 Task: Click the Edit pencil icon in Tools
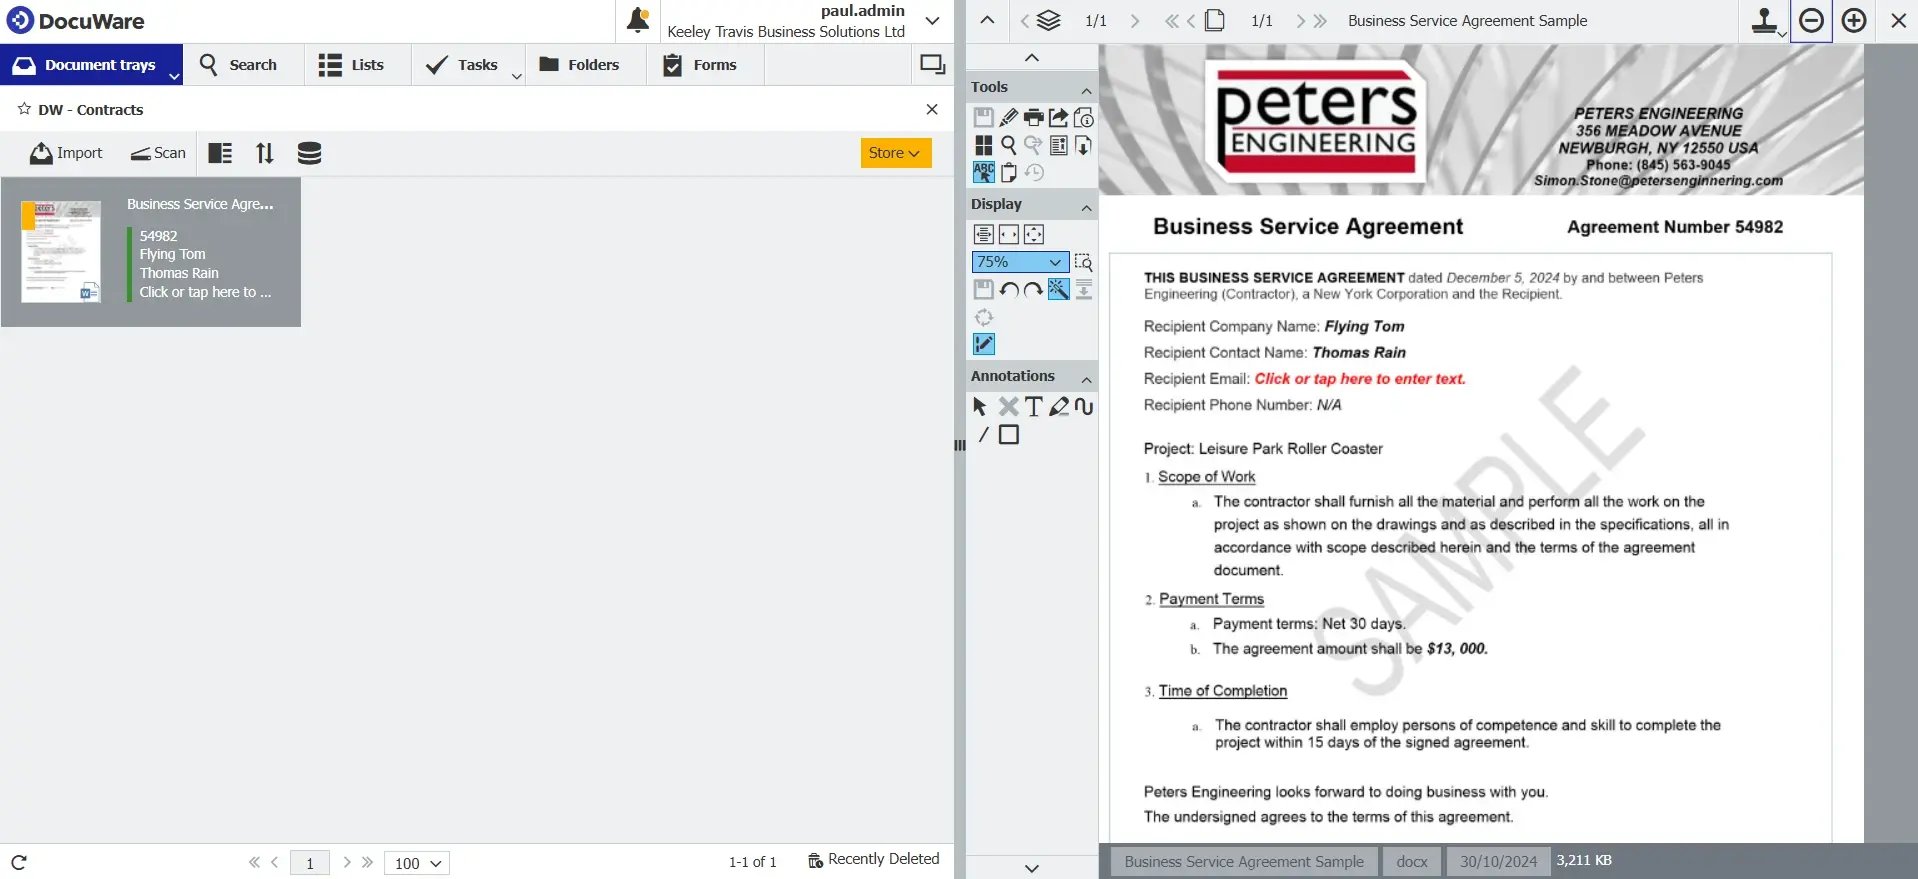point(1009,117)
